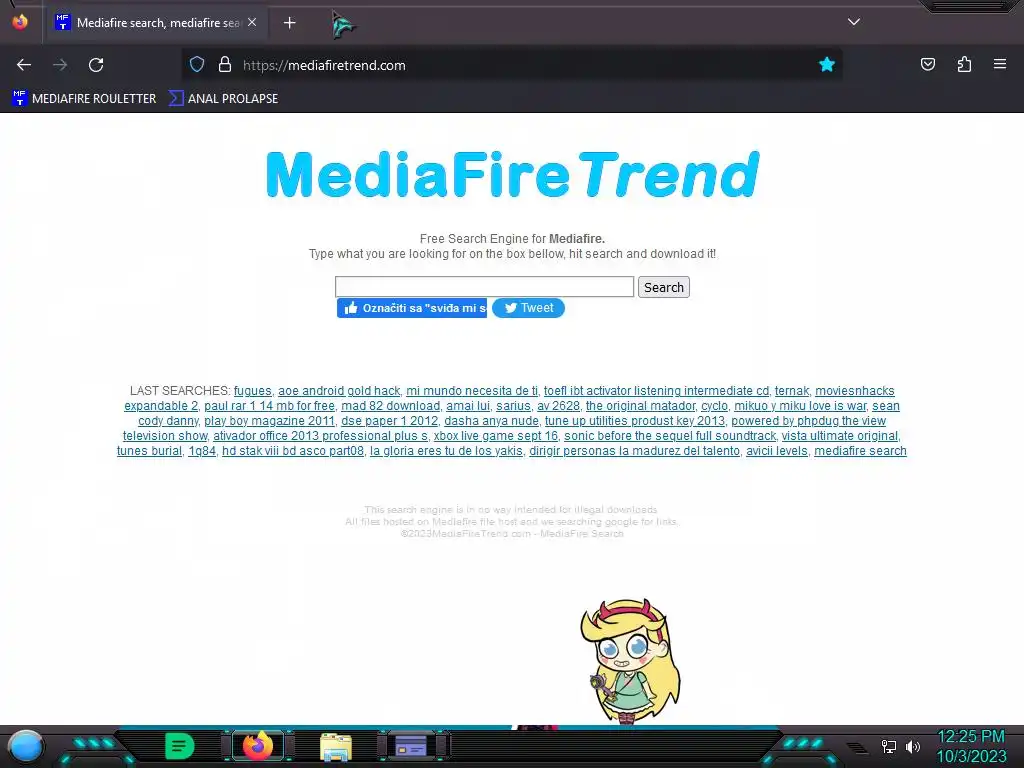Open the "sarius" link

513,406
